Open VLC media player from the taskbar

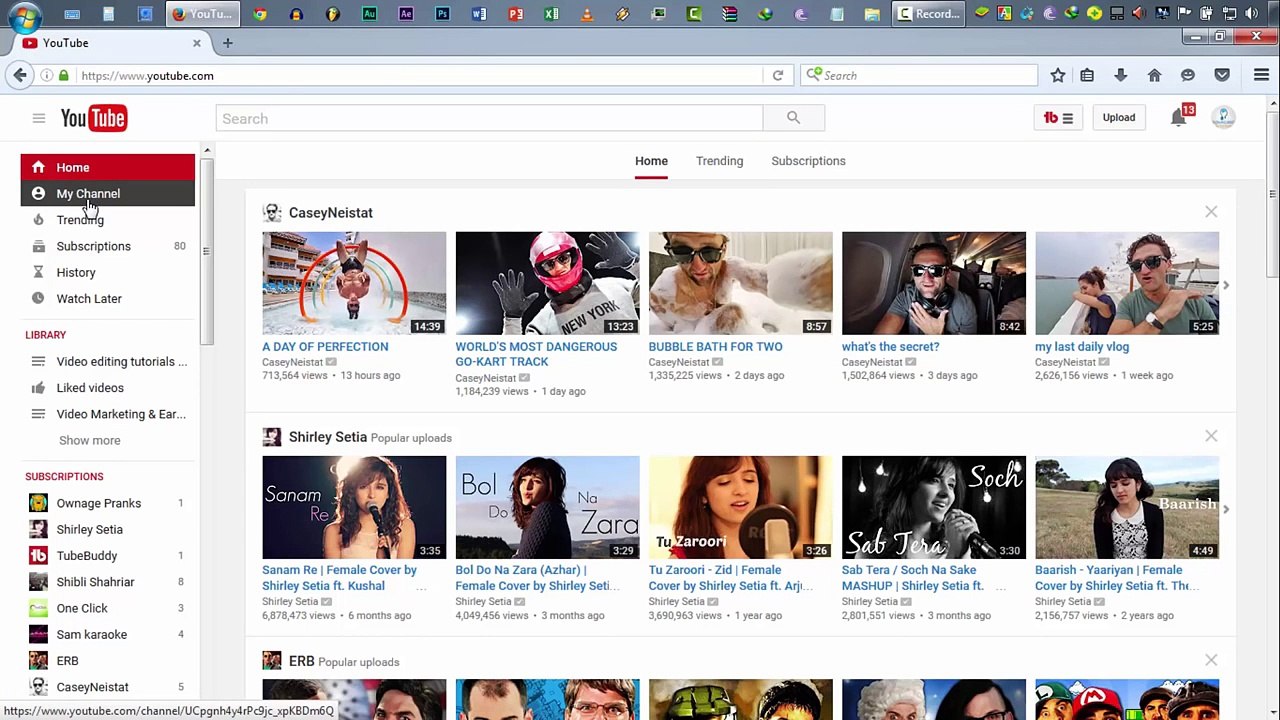tap(587, 14)
